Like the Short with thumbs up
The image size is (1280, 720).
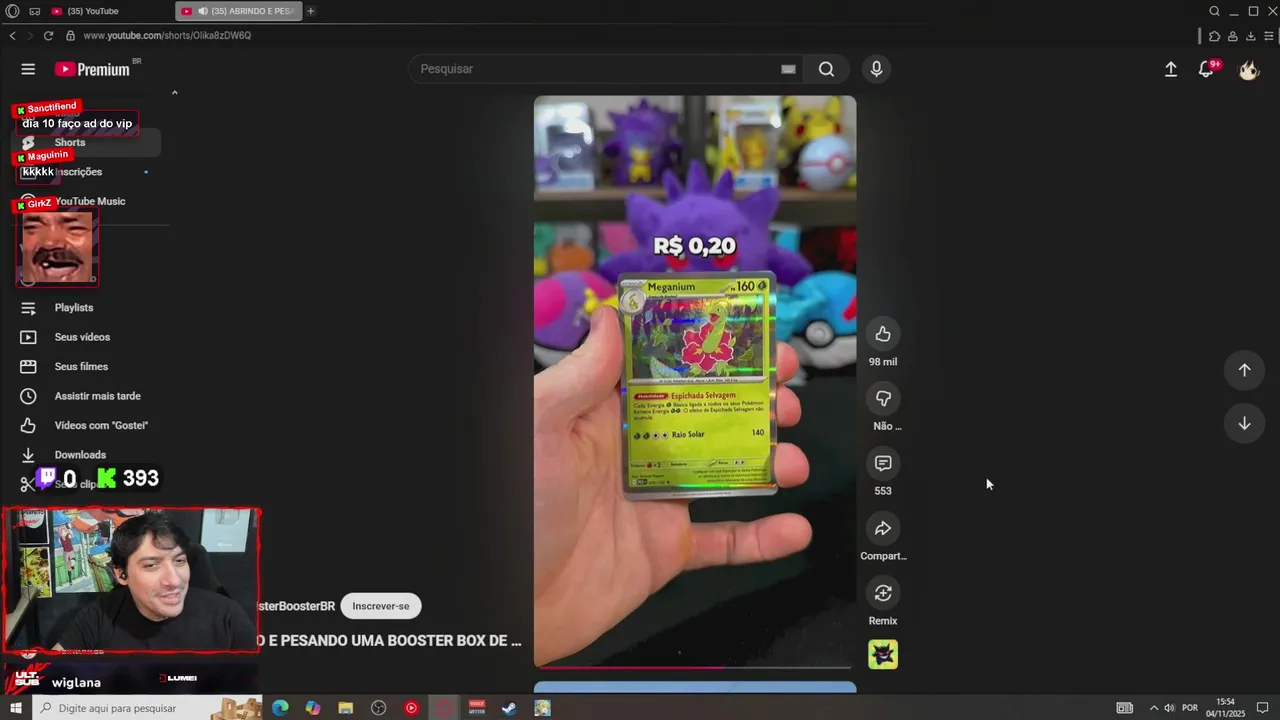click(x=883, y=334)
